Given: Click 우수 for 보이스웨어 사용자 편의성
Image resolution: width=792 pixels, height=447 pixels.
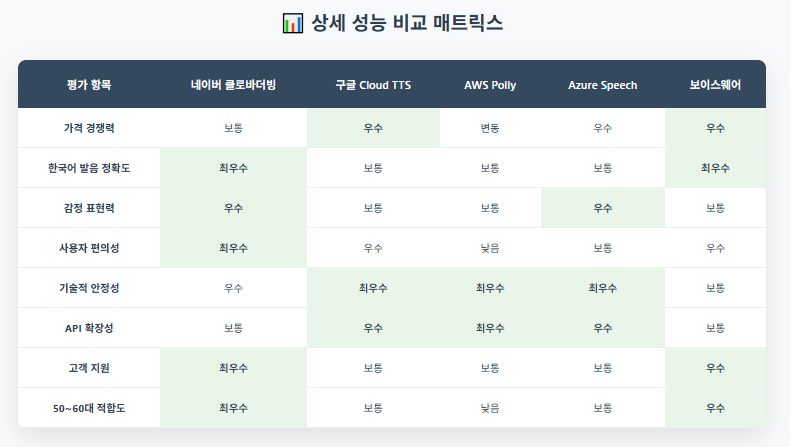Looking at the screenshot, I should click(715, 247).
